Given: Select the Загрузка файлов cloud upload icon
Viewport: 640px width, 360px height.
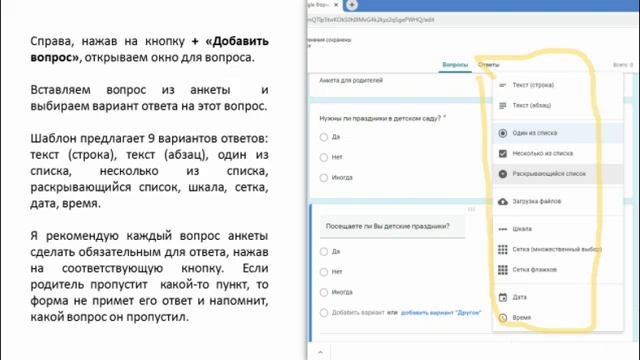Looking at the screenshot, I should click(x=503, y=202).
